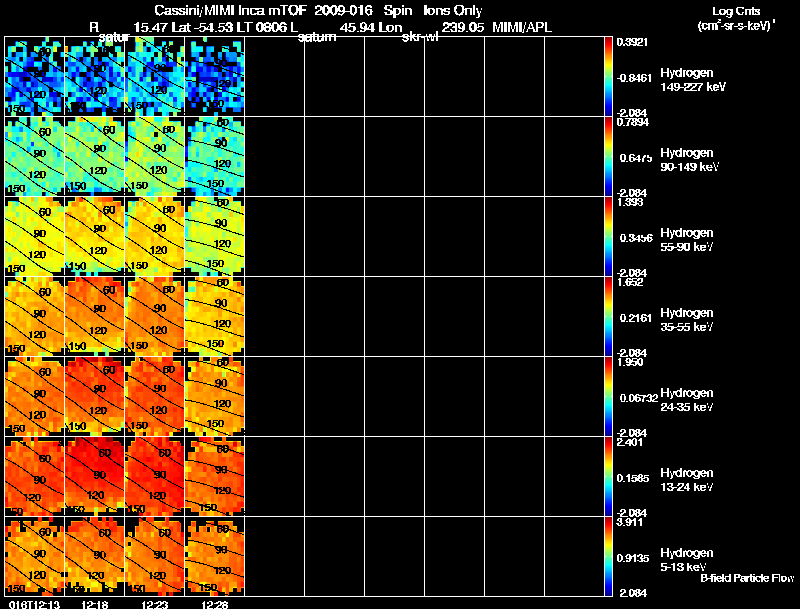Click the colorbar maximum value '3.911'
The image size is (800, 609).
coord(630,522)
